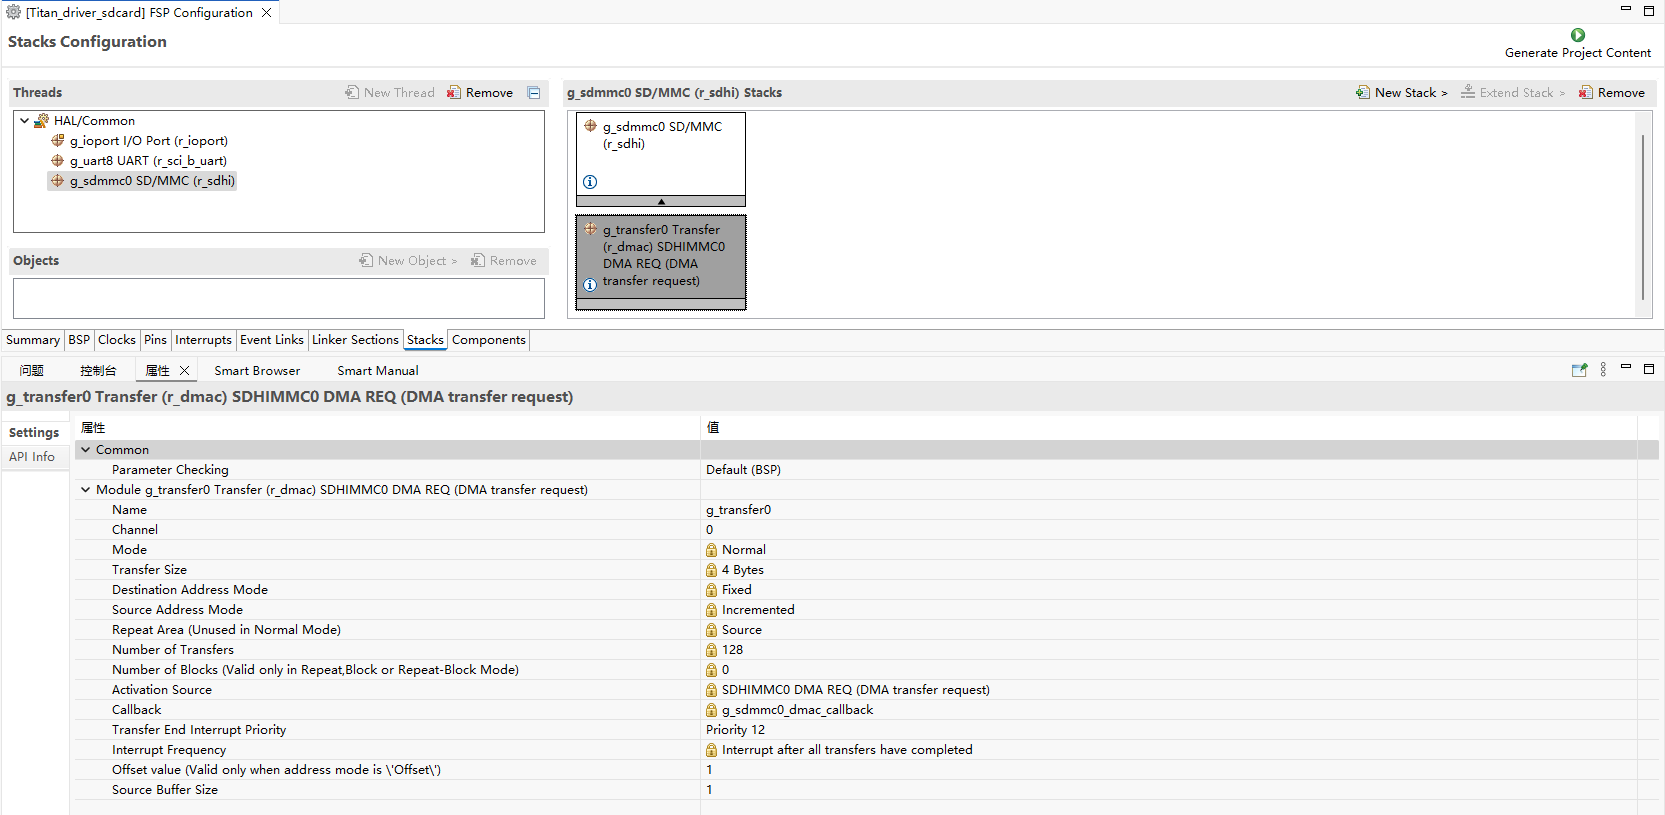Click info icon on g_transfer0 stack block
1665x815 pixels.
point(590,284)
